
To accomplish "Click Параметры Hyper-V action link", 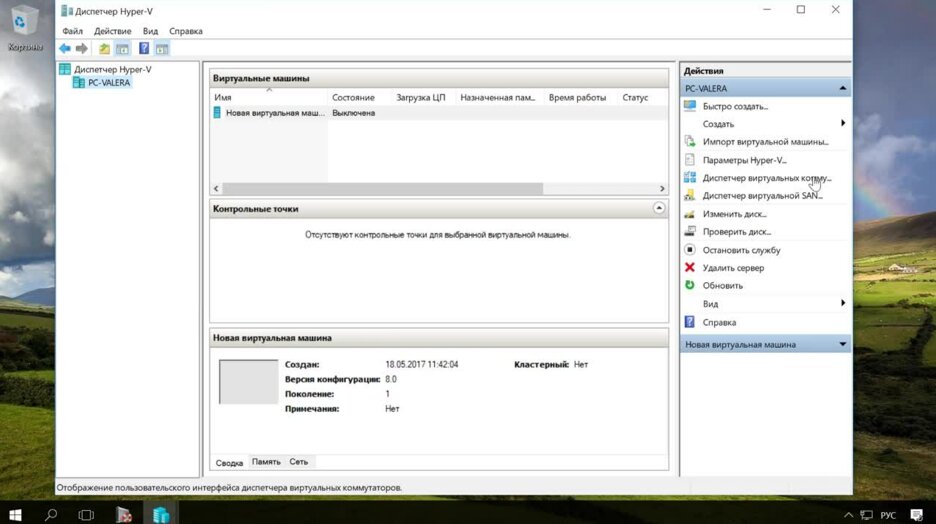I will [x=744, y=160].
